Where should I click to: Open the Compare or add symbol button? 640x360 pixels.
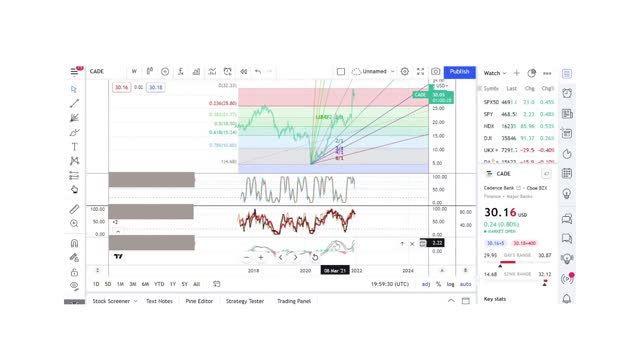[165, 71]
